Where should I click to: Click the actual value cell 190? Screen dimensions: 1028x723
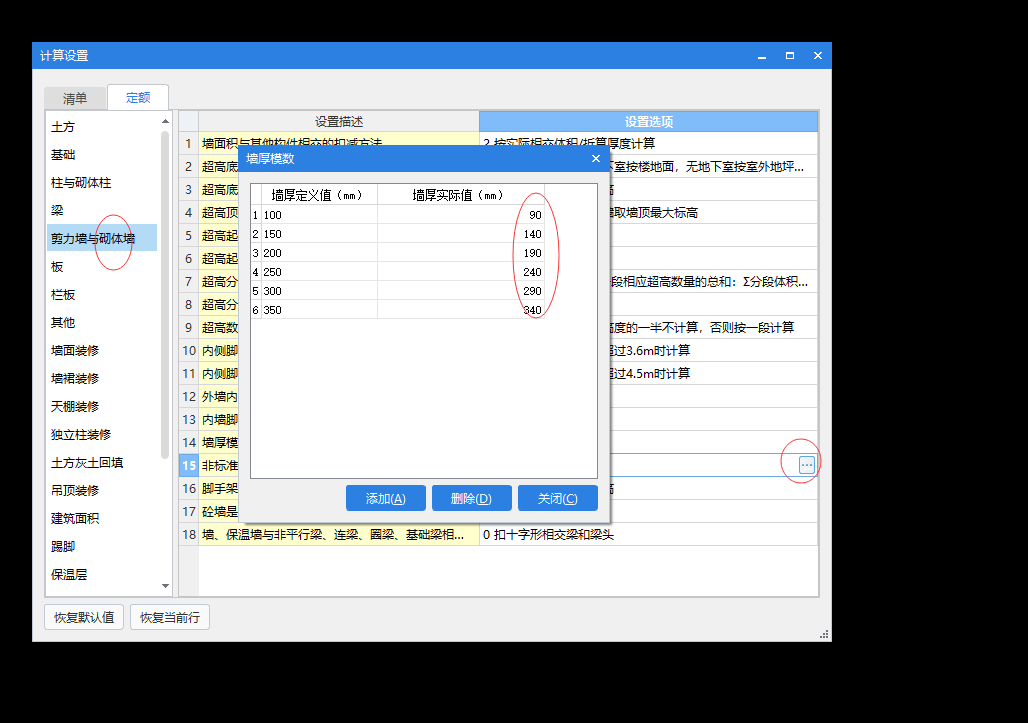[461, 253]
